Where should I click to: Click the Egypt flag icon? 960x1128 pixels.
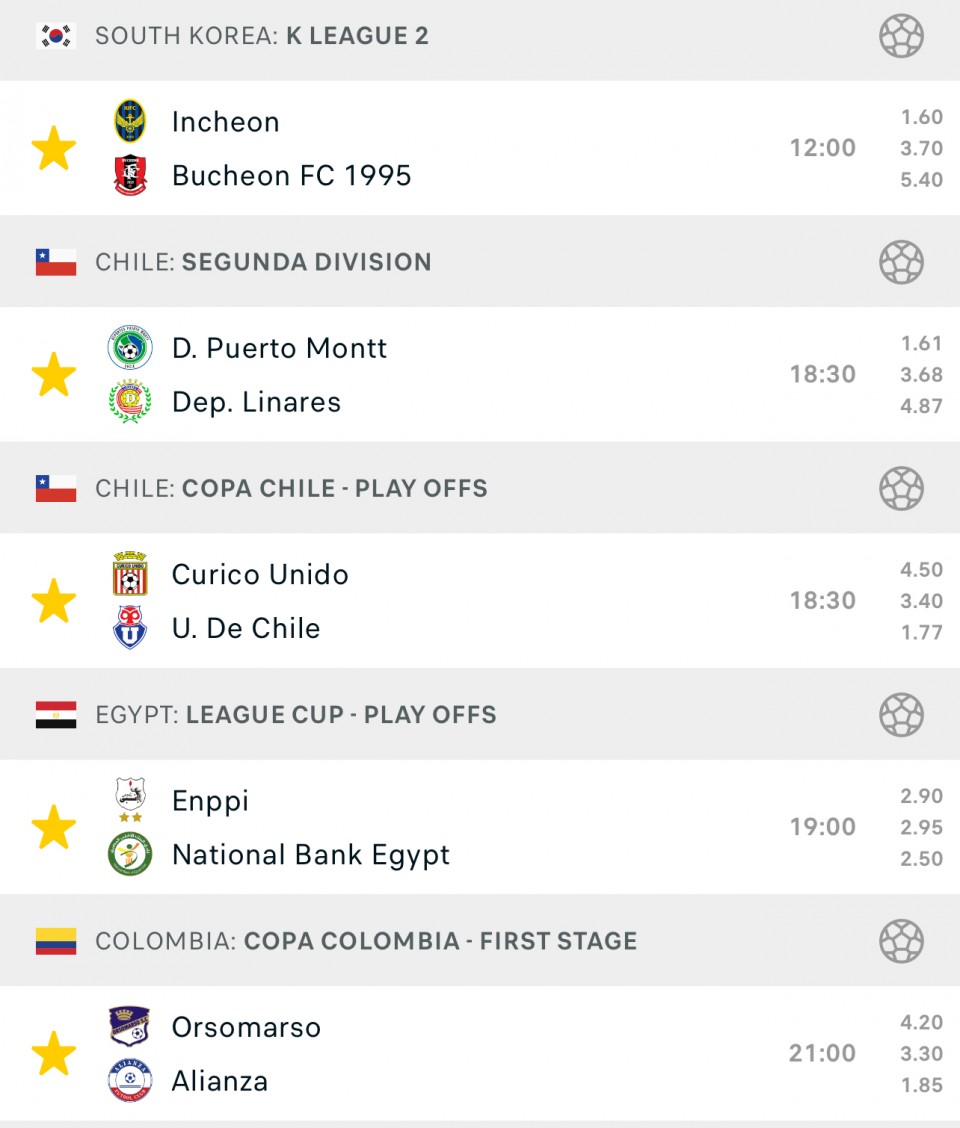[x=56, y=715]
